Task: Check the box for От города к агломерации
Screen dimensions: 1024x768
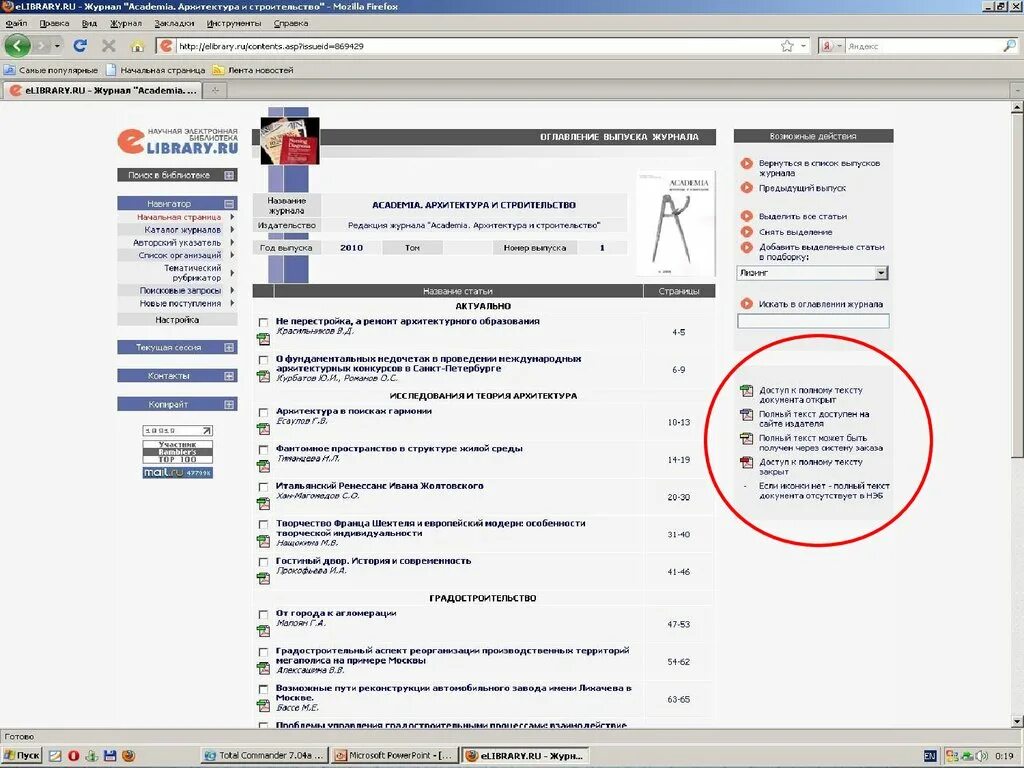Action: click(x=263, y=615)
